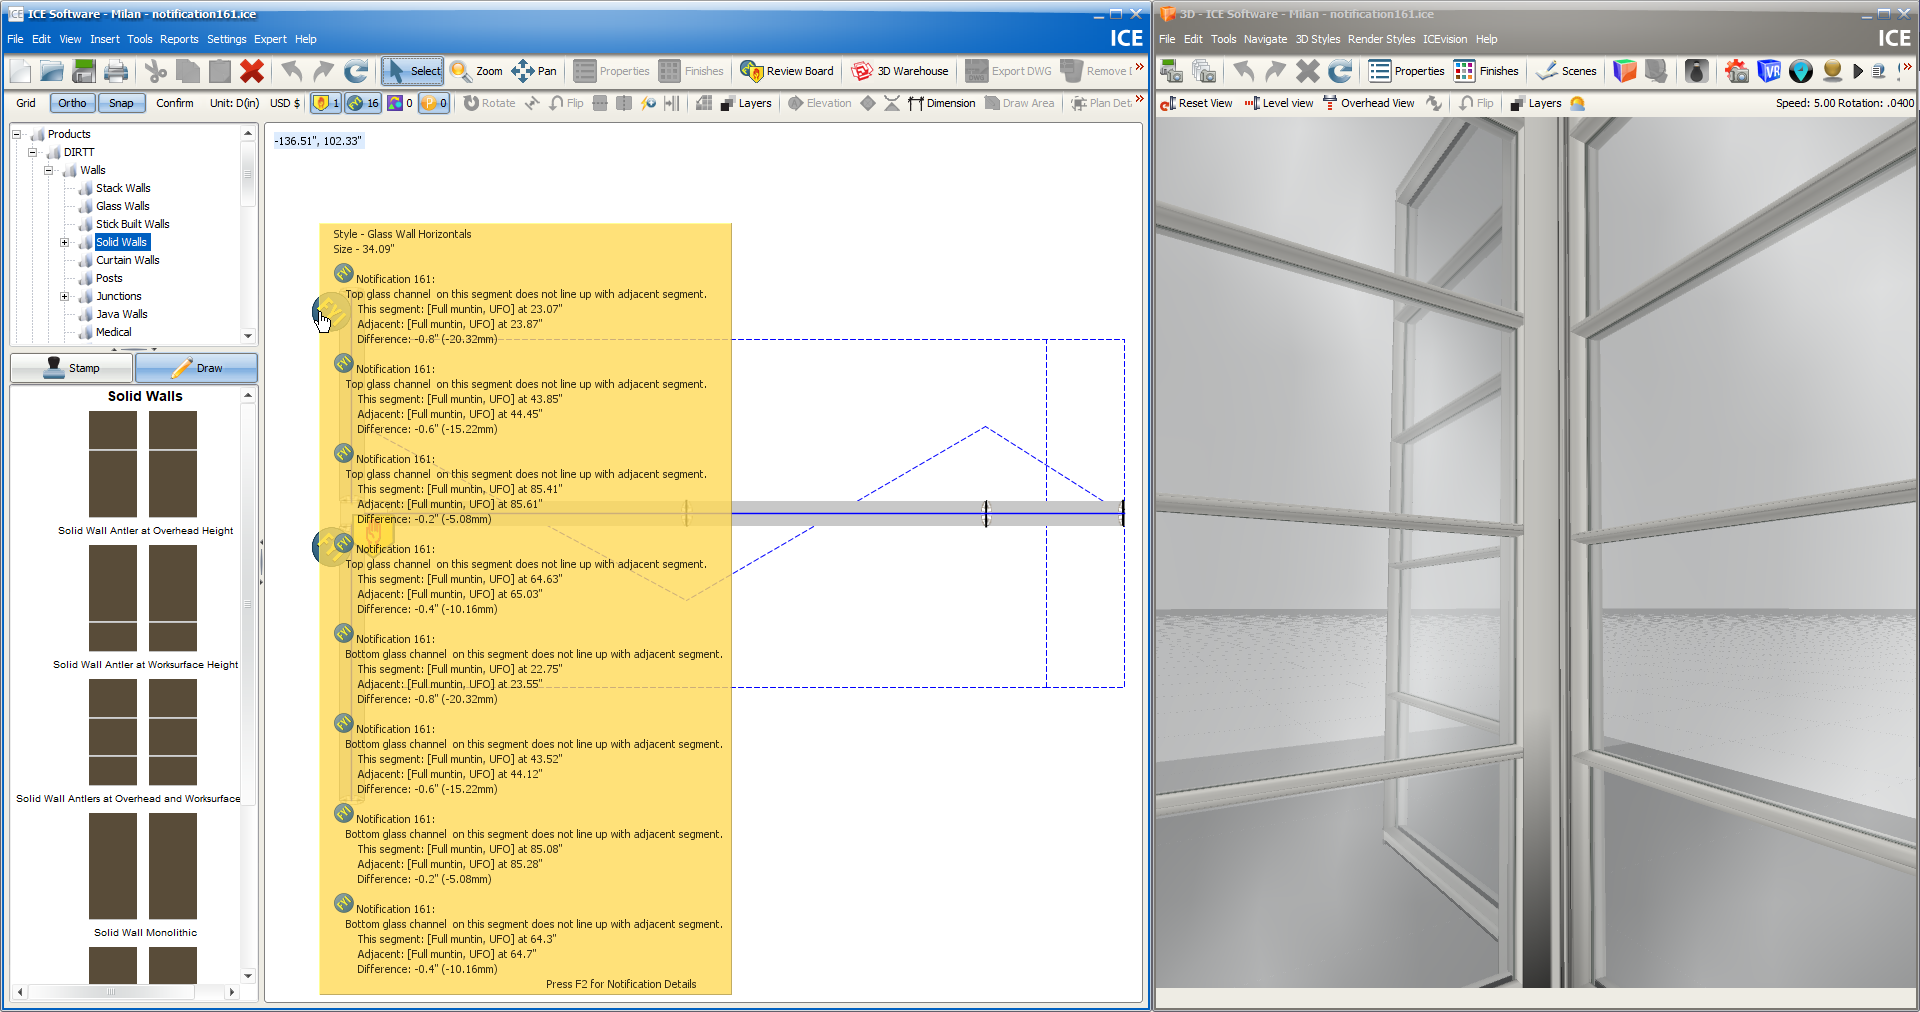Pick Solid Wall Antler at Overhead Height thumbnail
1920x1012 pixels.
tap(143, 464)
